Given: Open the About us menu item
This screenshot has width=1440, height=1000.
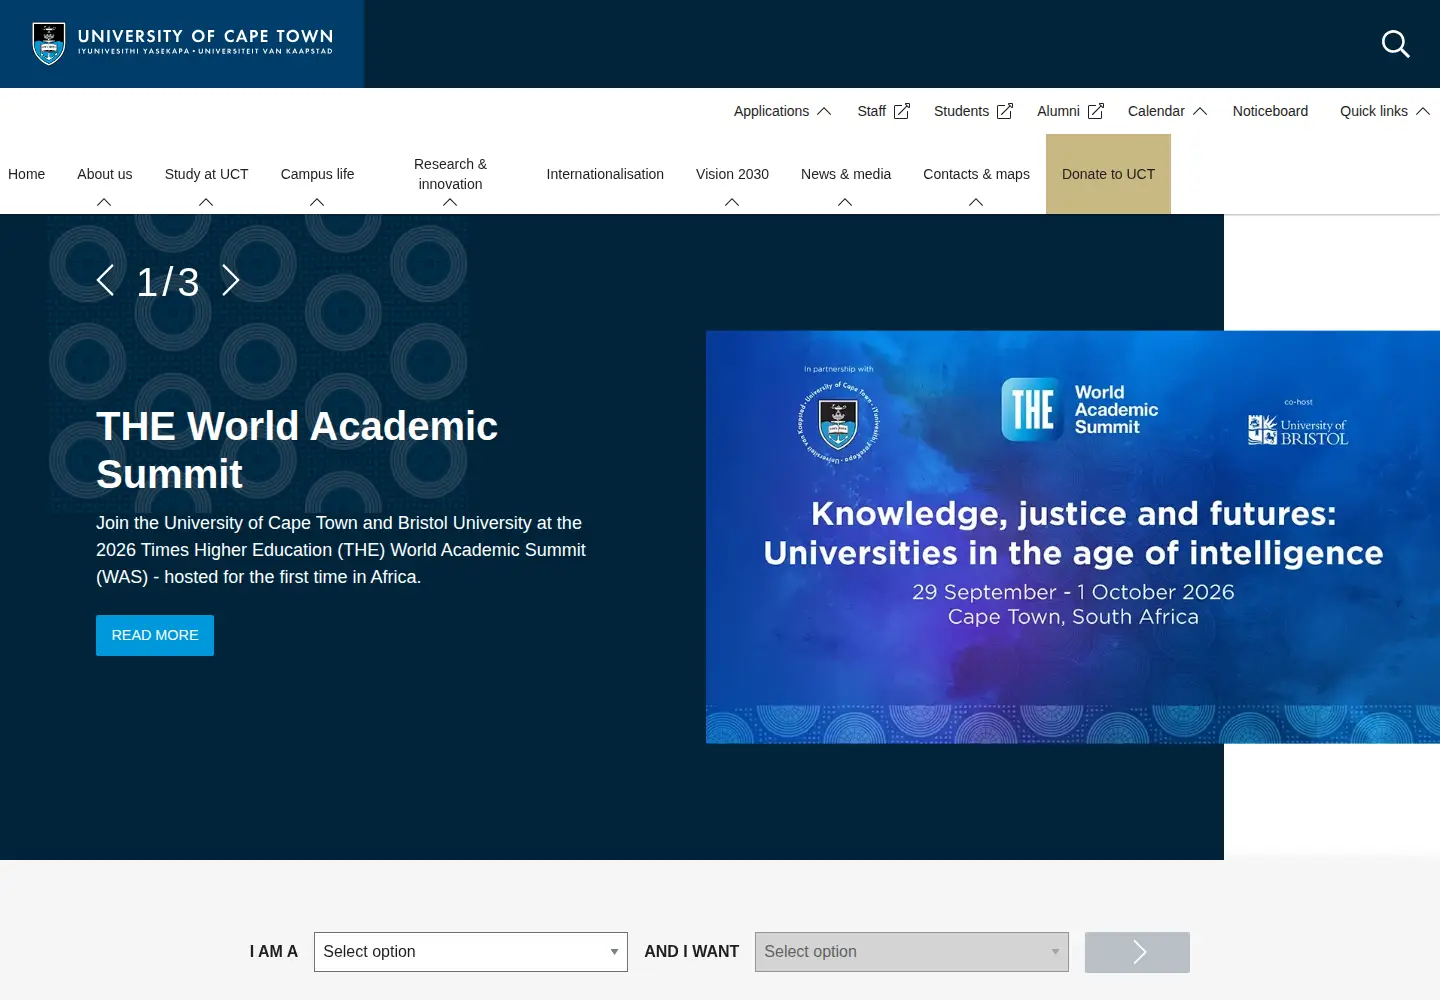Looking at the screenshot, I should point(105,174).
